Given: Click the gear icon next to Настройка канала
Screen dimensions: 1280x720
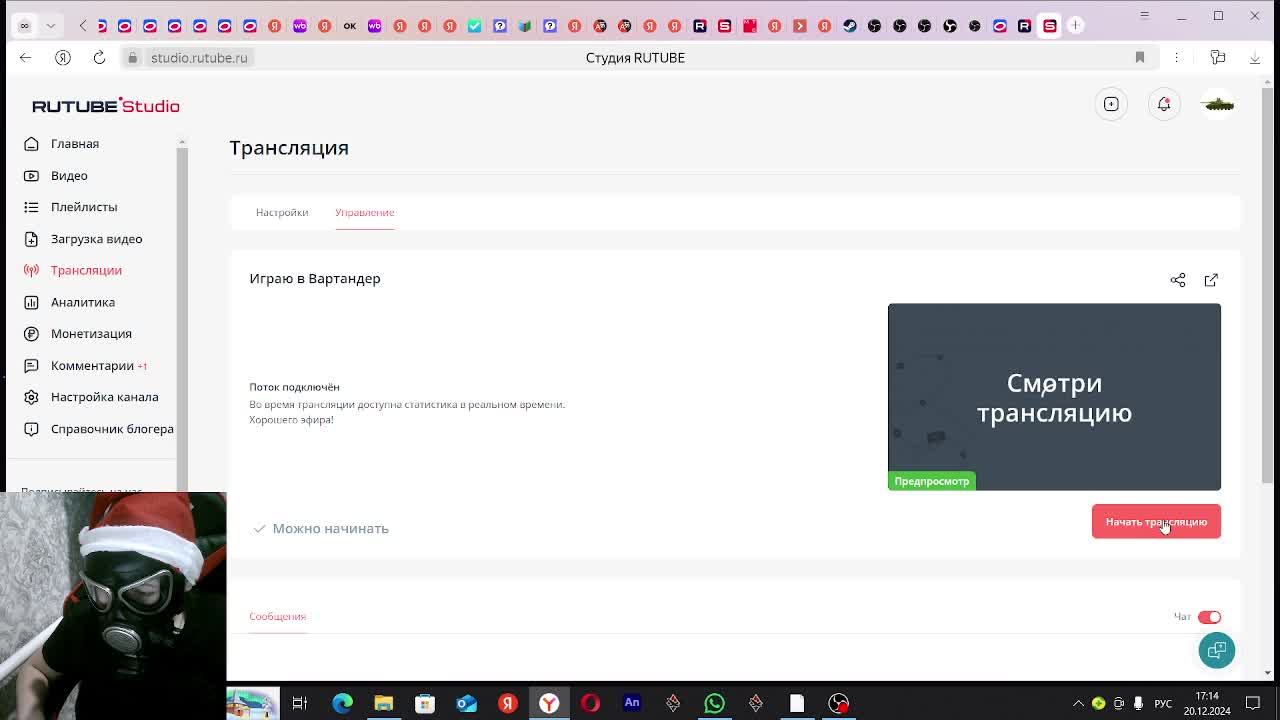Looking at the screenshot, I should pos(31,397).
